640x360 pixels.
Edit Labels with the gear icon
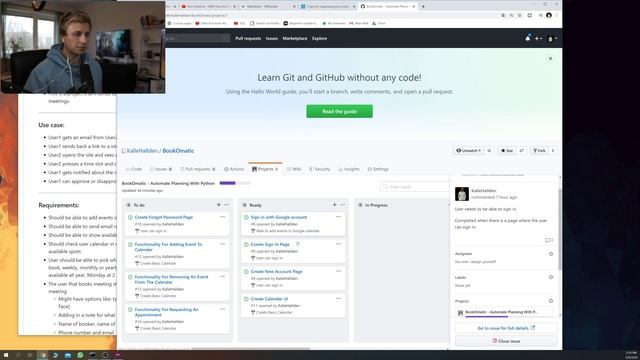click(551, 277)
